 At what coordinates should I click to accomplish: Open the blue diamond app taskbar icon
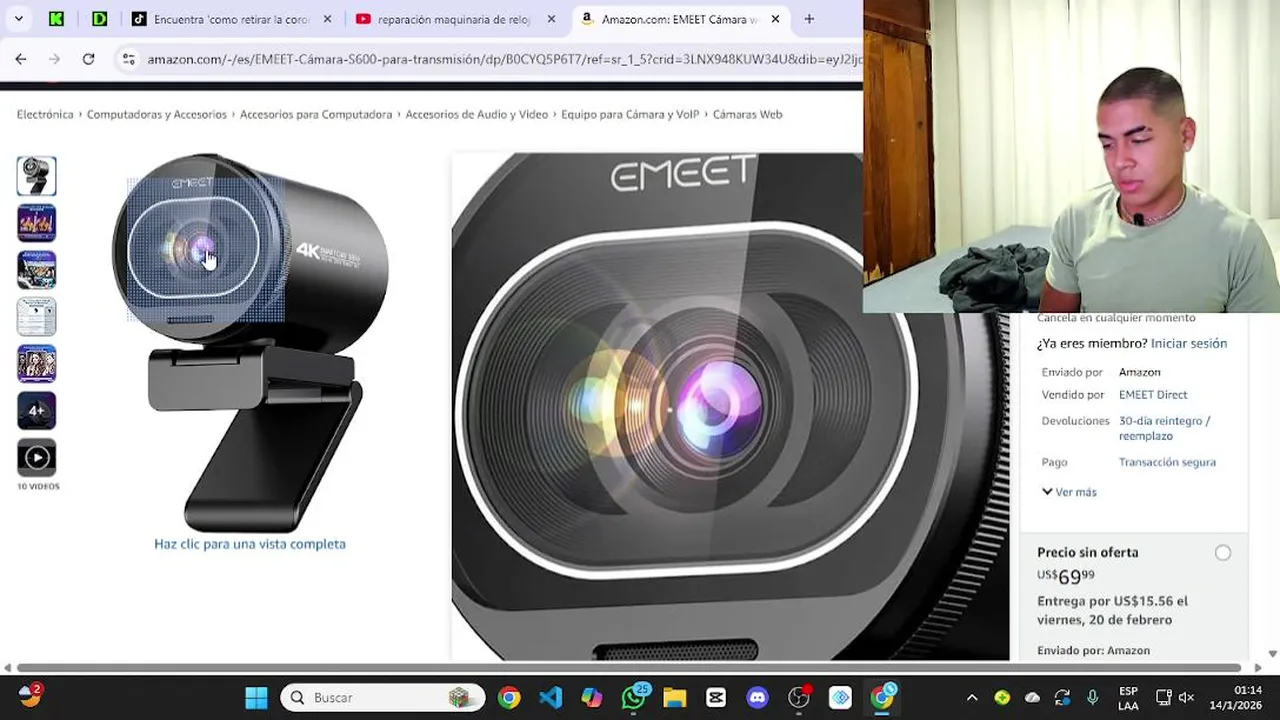tap(840, 697)
